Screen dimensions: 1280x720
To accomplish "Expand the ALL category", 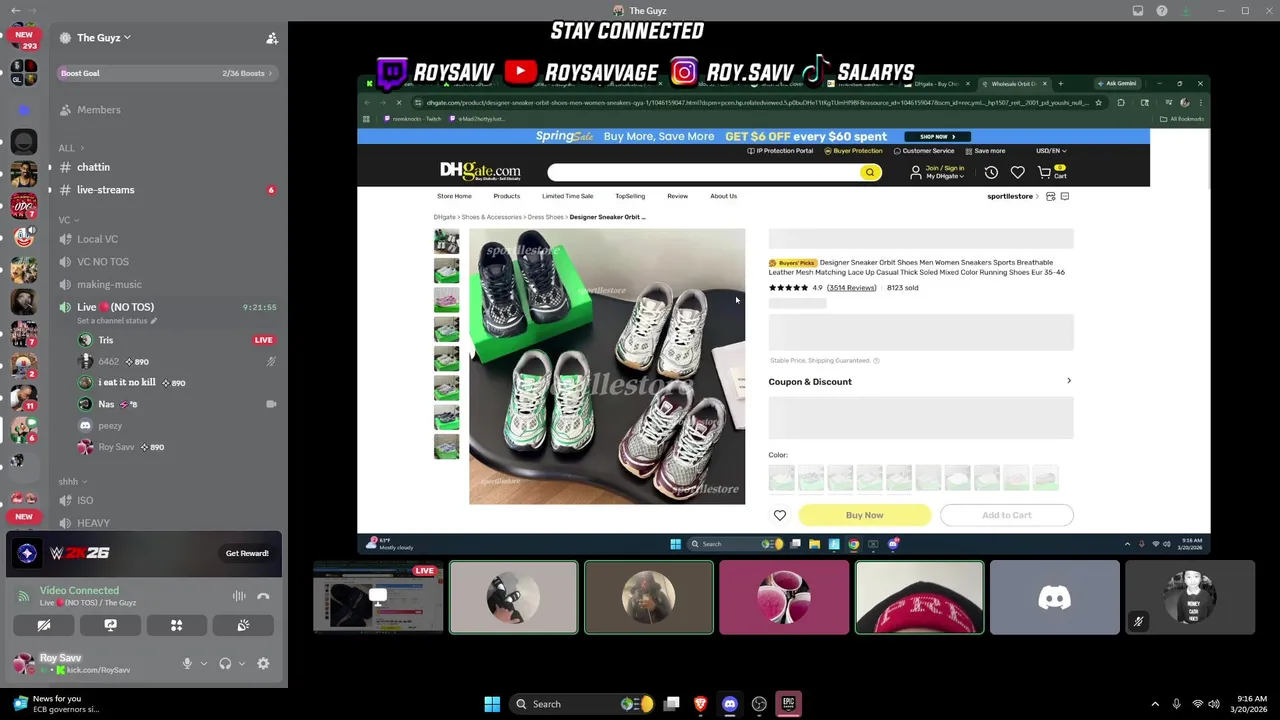I will click(70, 148).
